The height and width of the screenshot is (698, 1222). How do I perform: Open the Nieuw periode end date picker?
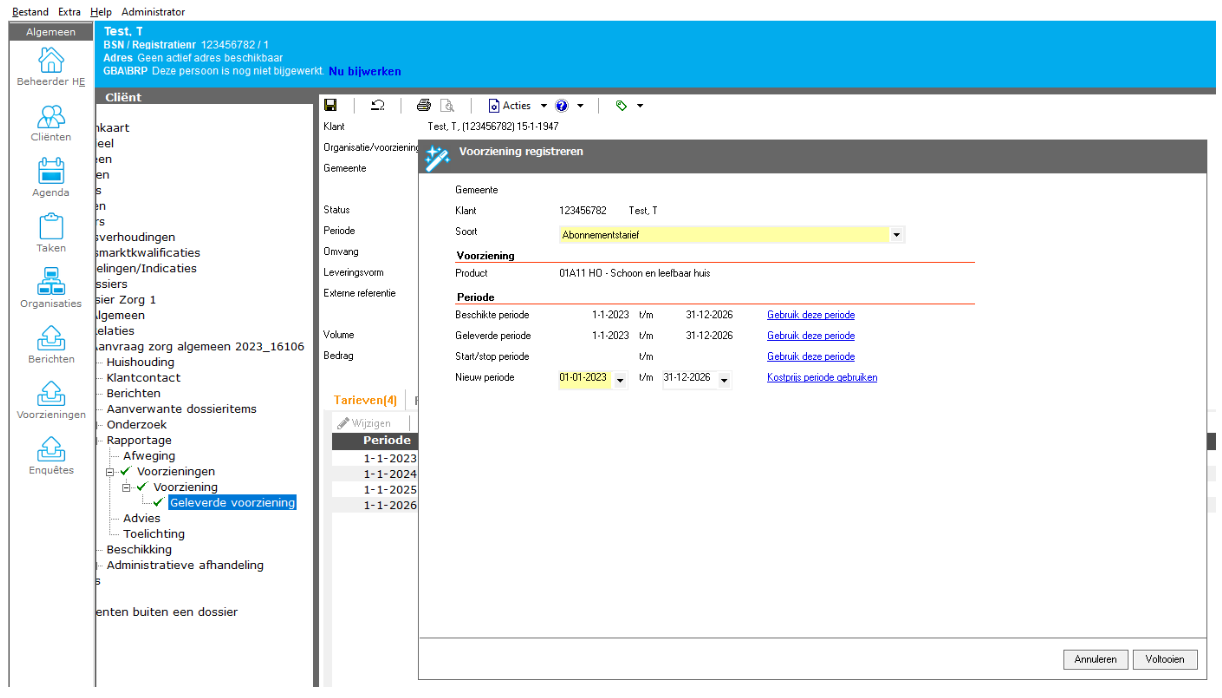[723, 379]
